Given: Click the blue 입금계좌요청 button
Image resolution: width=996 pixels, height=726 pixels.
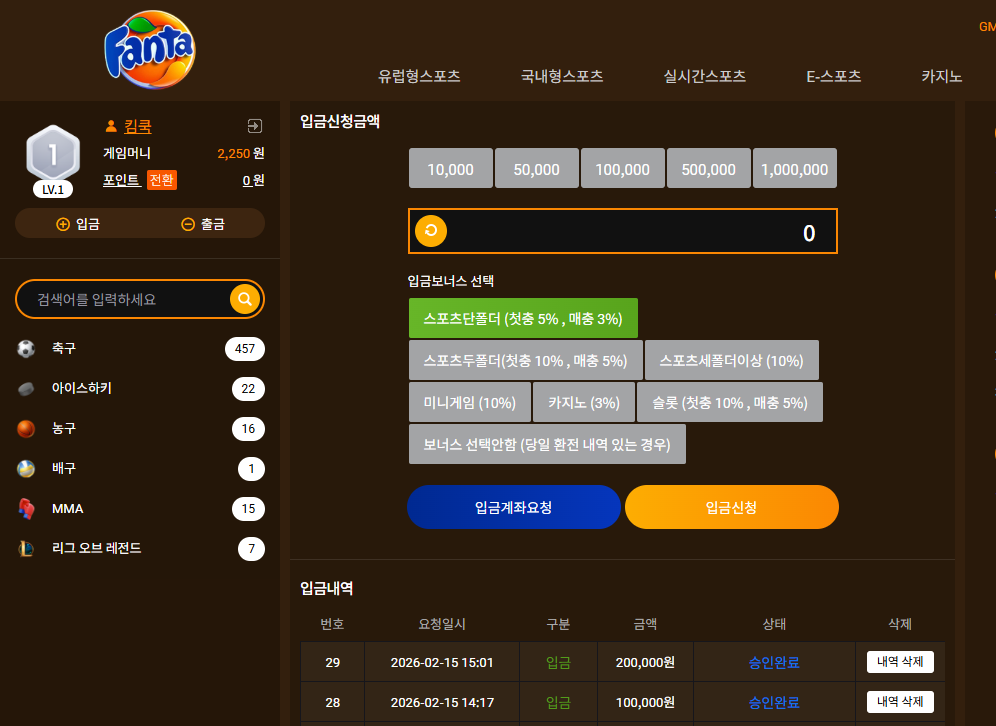Looking at the screenshot, I should pyautogui.click(x=514, y=507).
